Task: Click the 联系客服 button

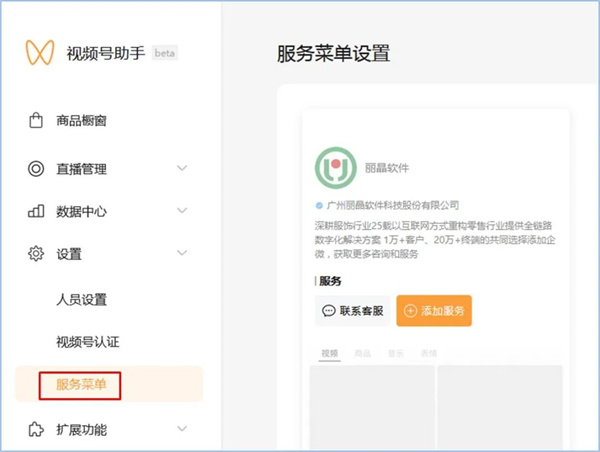Action: click(352, 311)
